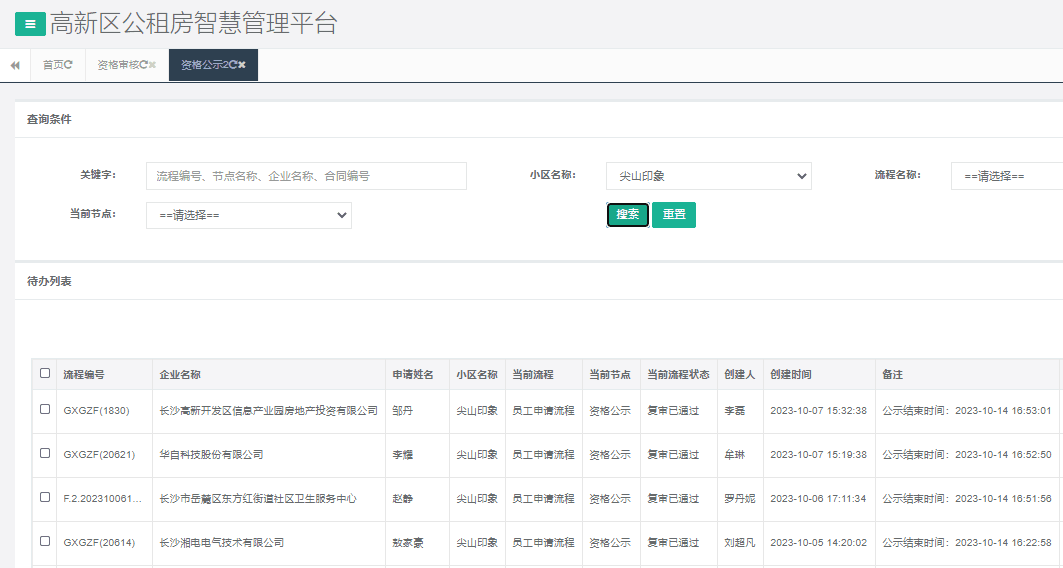Reload the 资格审核 tab using refresh icon
Screen dimensions: 1063x568
coord(144,65)
